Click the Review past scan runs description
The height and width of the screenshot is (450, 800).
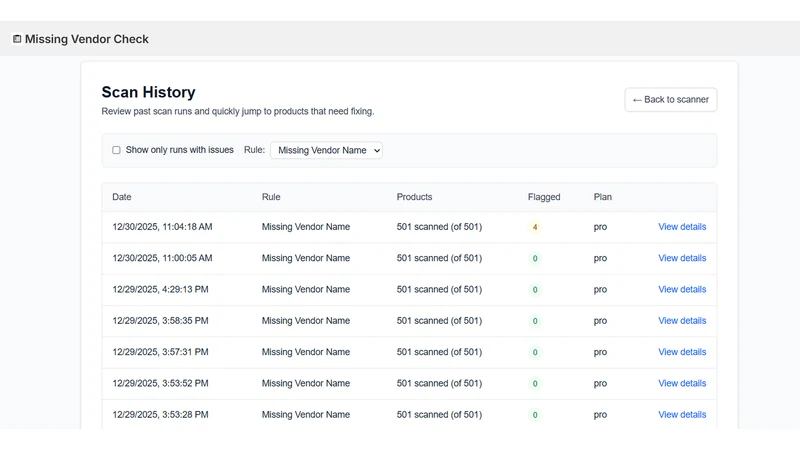point(238,111)
